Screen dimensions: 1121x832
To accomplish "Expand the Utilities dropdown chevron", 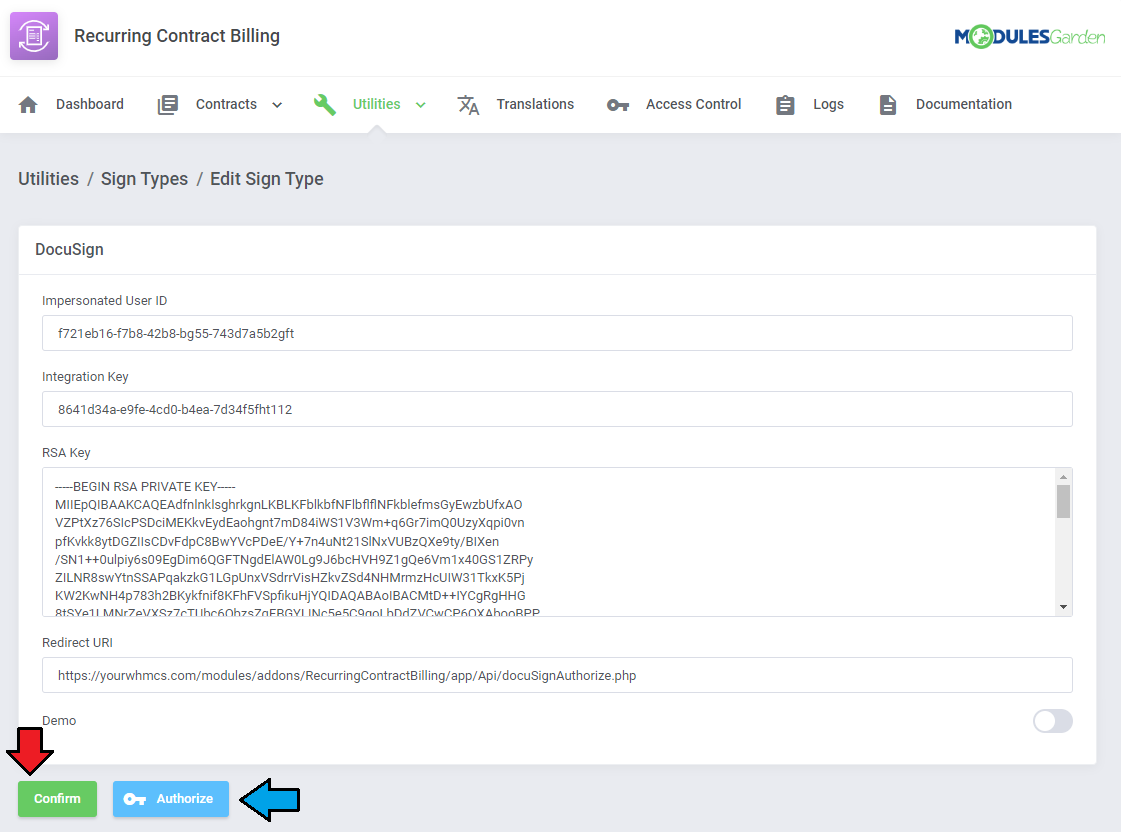I will [421, 105].
